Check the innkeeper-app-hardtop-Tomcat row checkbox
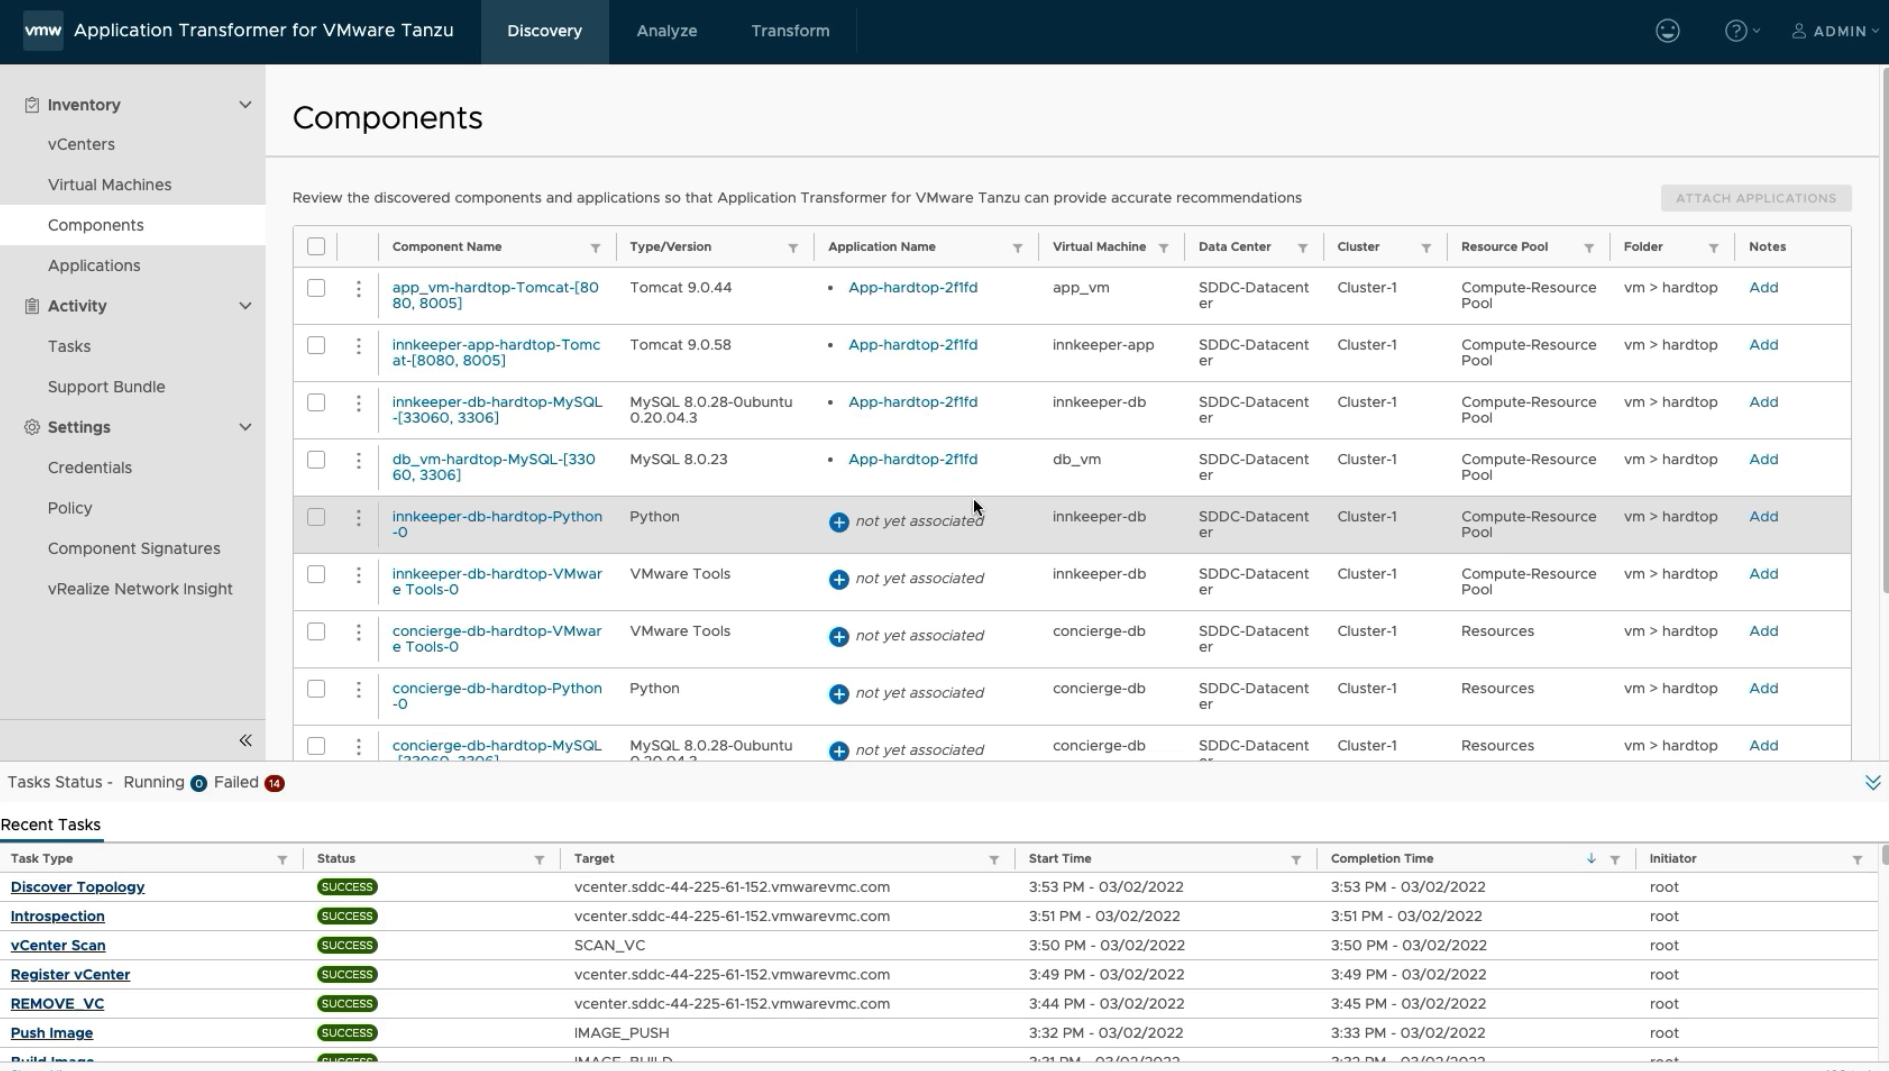The width and height of the screenshot is (1889, 1071). (x=316, y=346)
